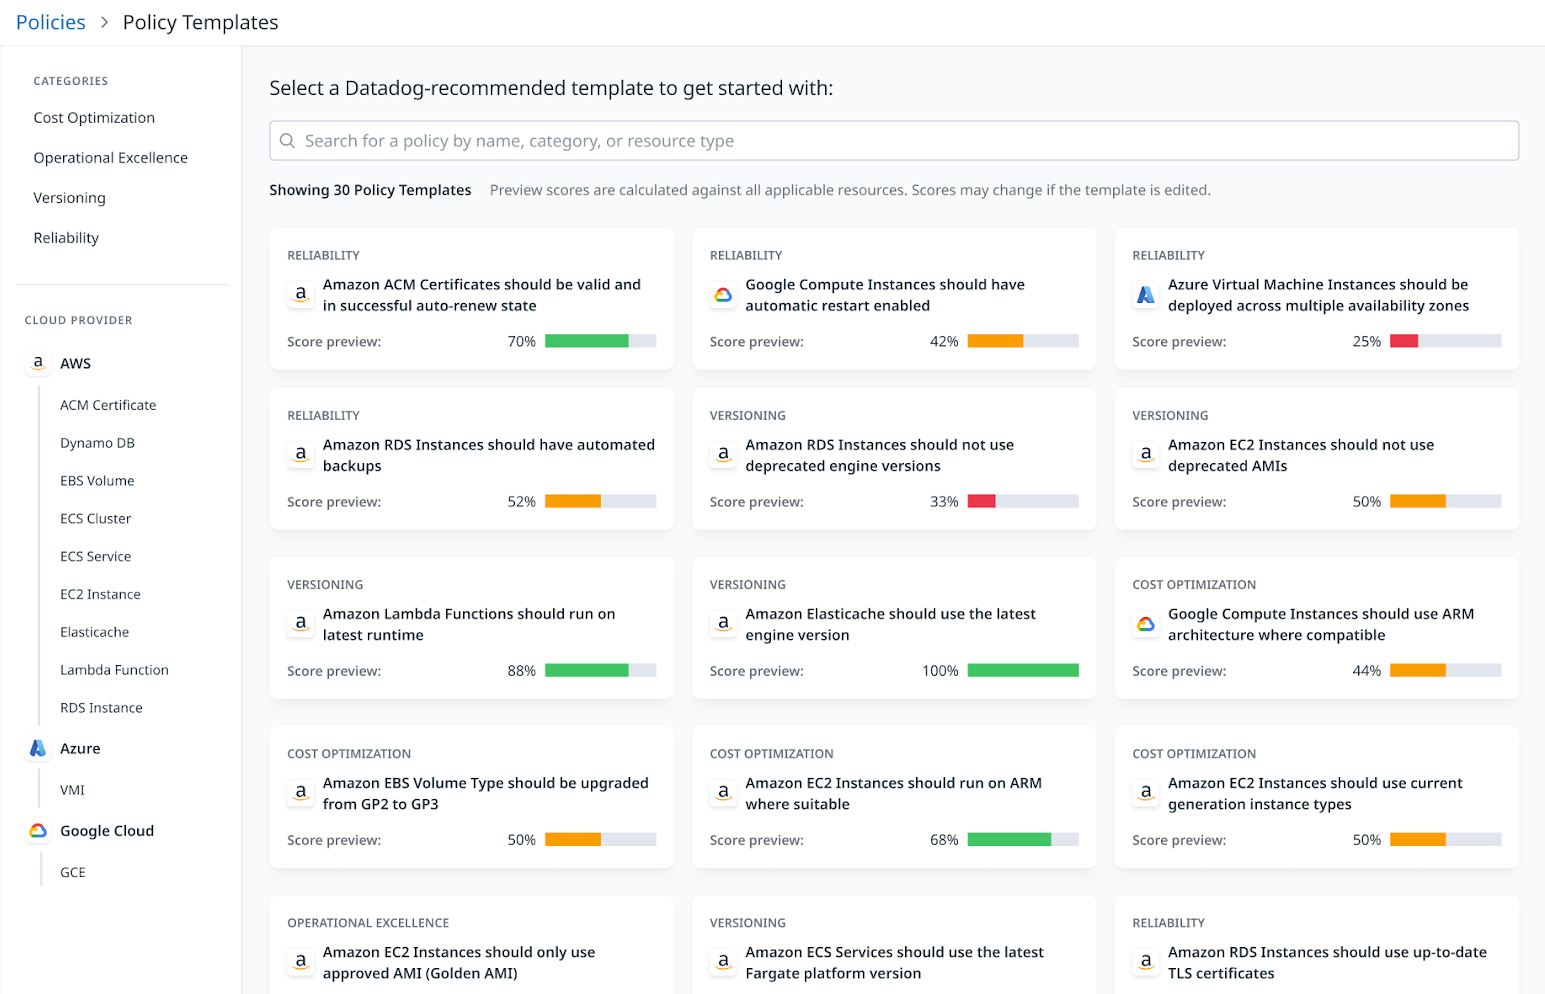Click the Google Cloud icon in sidebar
This screenshot has width=1545, height=994.
point(38,831)
